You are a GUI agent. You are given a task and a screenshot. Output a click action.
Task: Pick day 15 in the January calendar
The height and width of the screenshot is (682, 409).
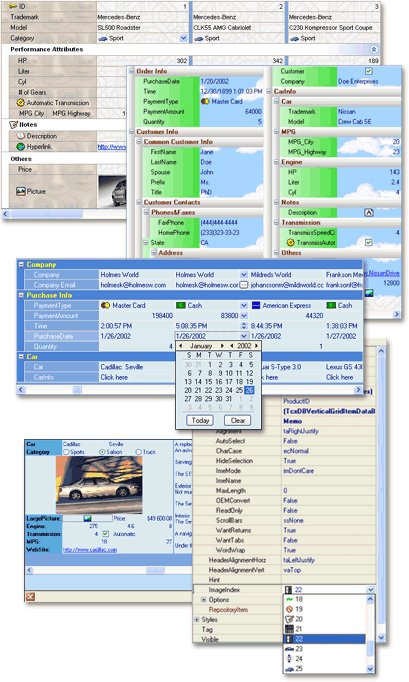(x=208, y=381)
